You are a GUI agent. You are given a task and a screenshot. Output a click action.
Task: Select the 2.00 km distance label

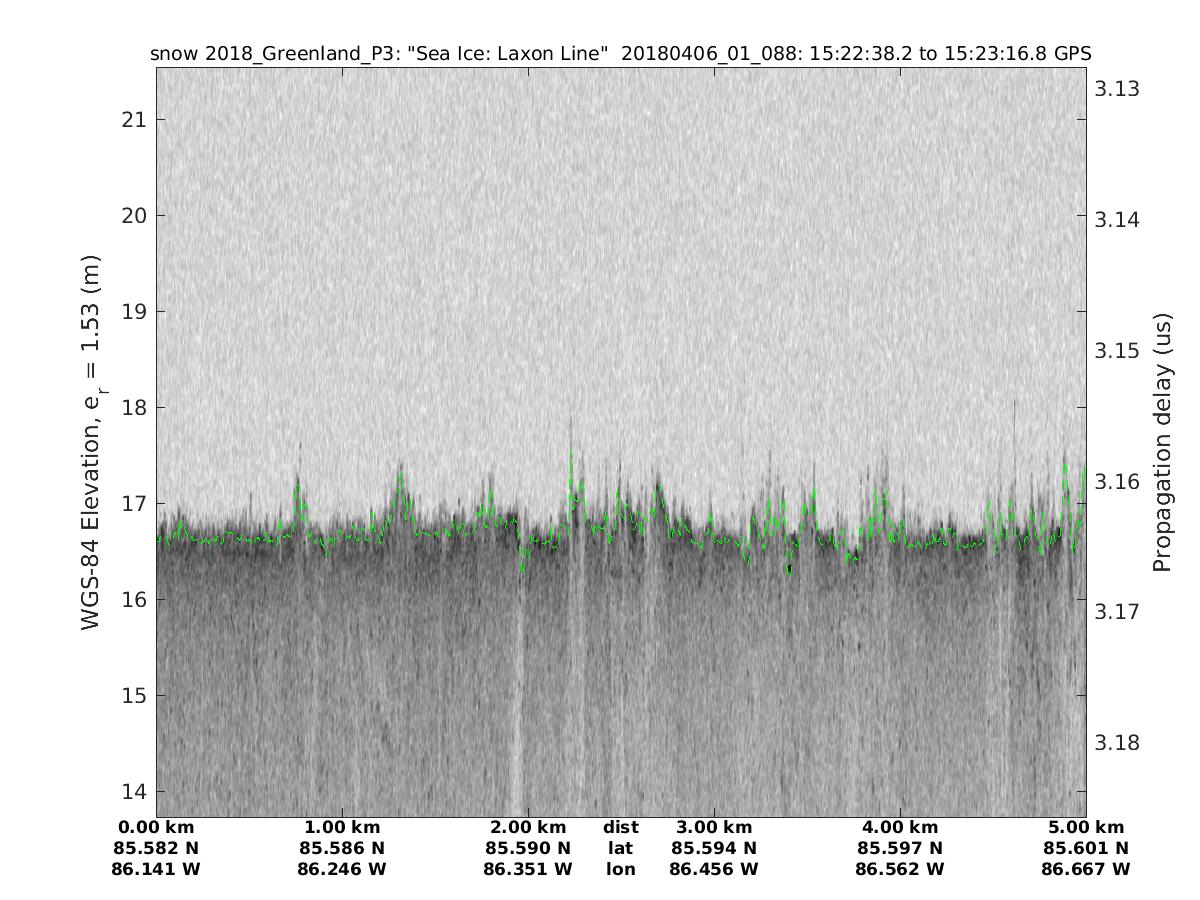click(528, 828)
